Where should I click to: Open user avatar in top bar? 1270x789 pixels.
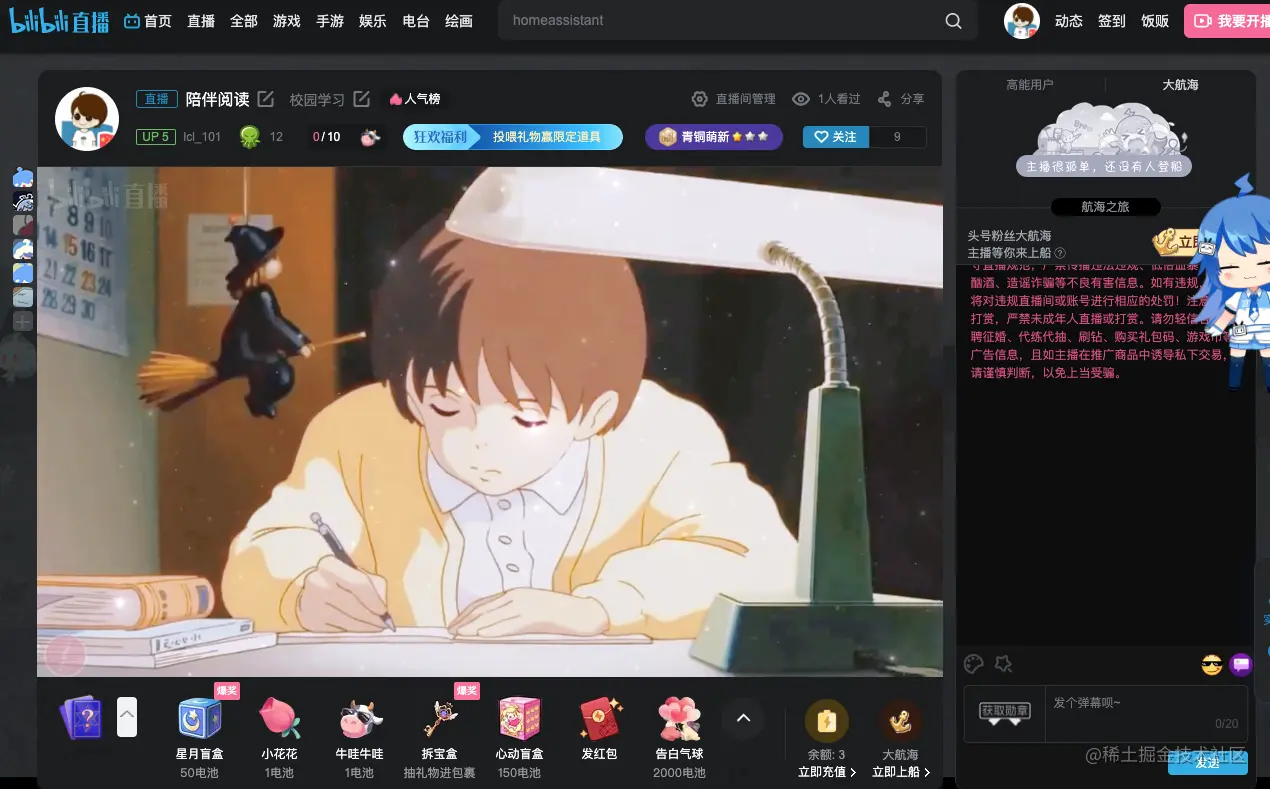(1022, 21)
